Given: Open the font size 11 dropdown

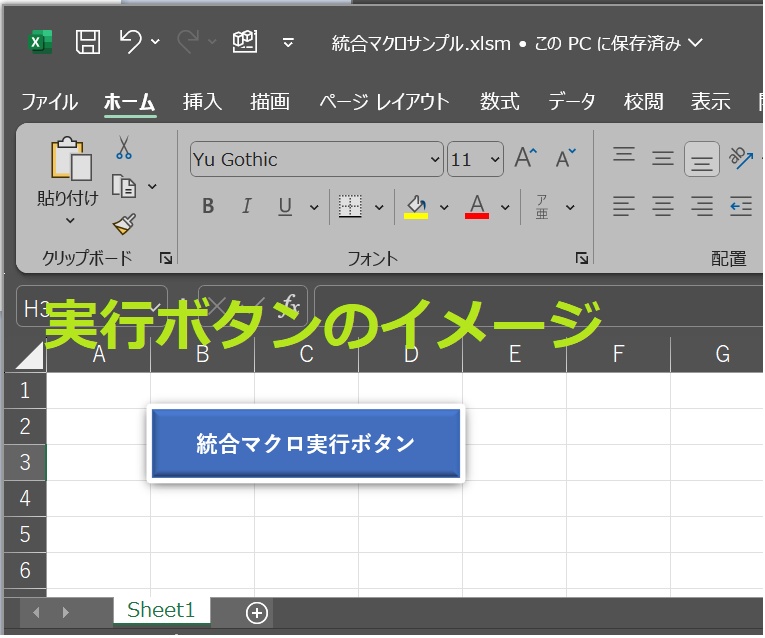Looking at the screenshot, I should tap(495, 160).
